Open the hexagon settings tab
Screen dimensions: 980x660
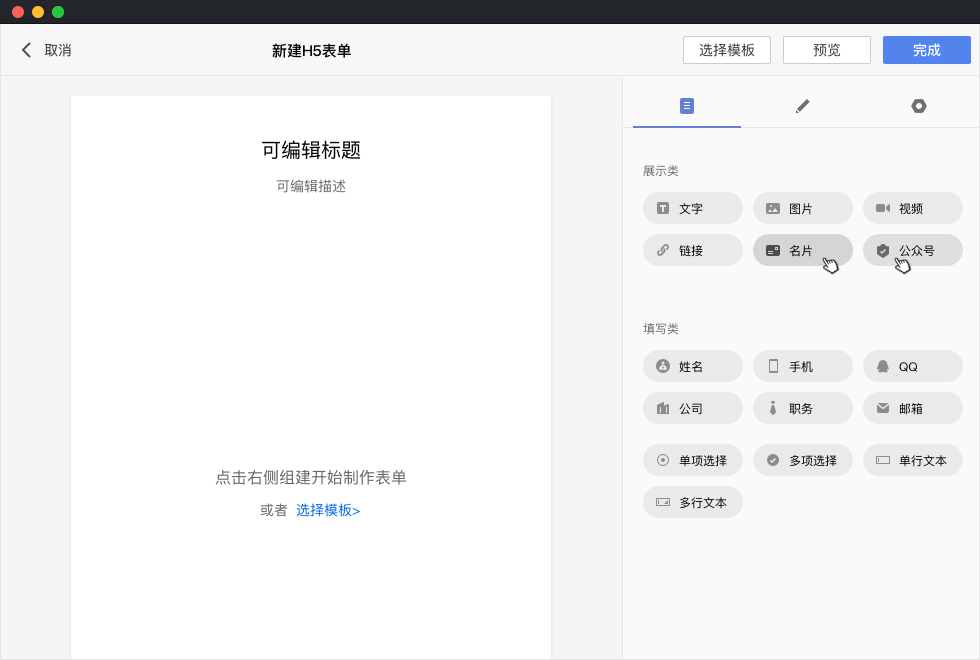918,106
